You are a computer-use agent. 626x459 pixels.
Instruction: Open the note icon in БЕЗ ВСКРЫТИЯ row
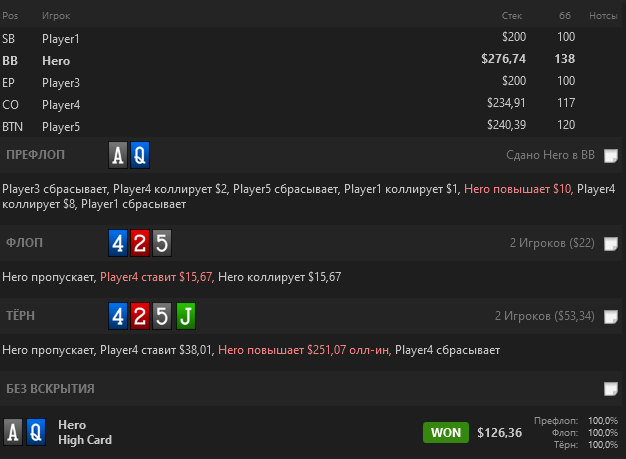click(x=611, y=389)
